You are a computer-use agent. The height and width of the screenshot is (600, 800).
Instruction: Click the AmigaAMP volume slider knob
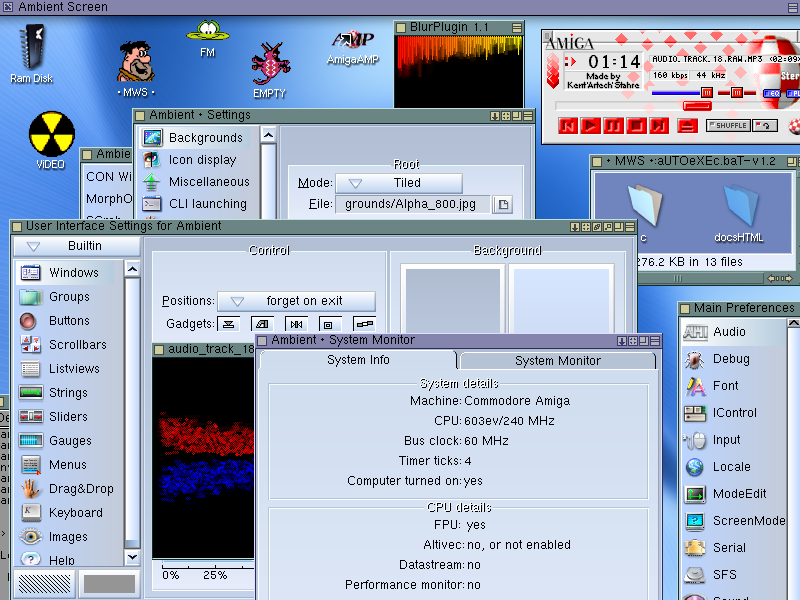pyautogui.click(x=707, y=93)
